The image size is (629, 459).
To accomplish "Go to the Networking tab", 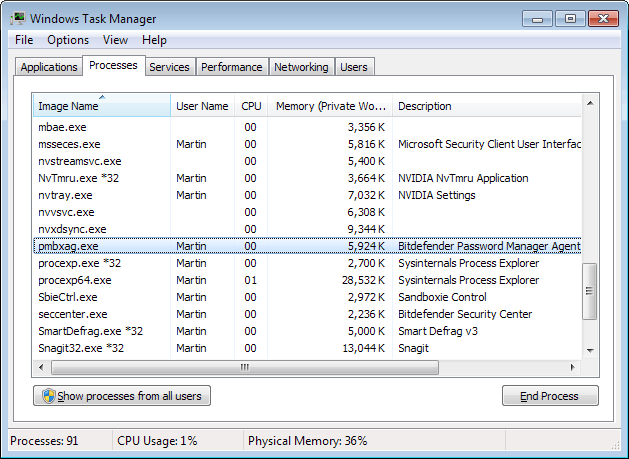I will (302, 67).
